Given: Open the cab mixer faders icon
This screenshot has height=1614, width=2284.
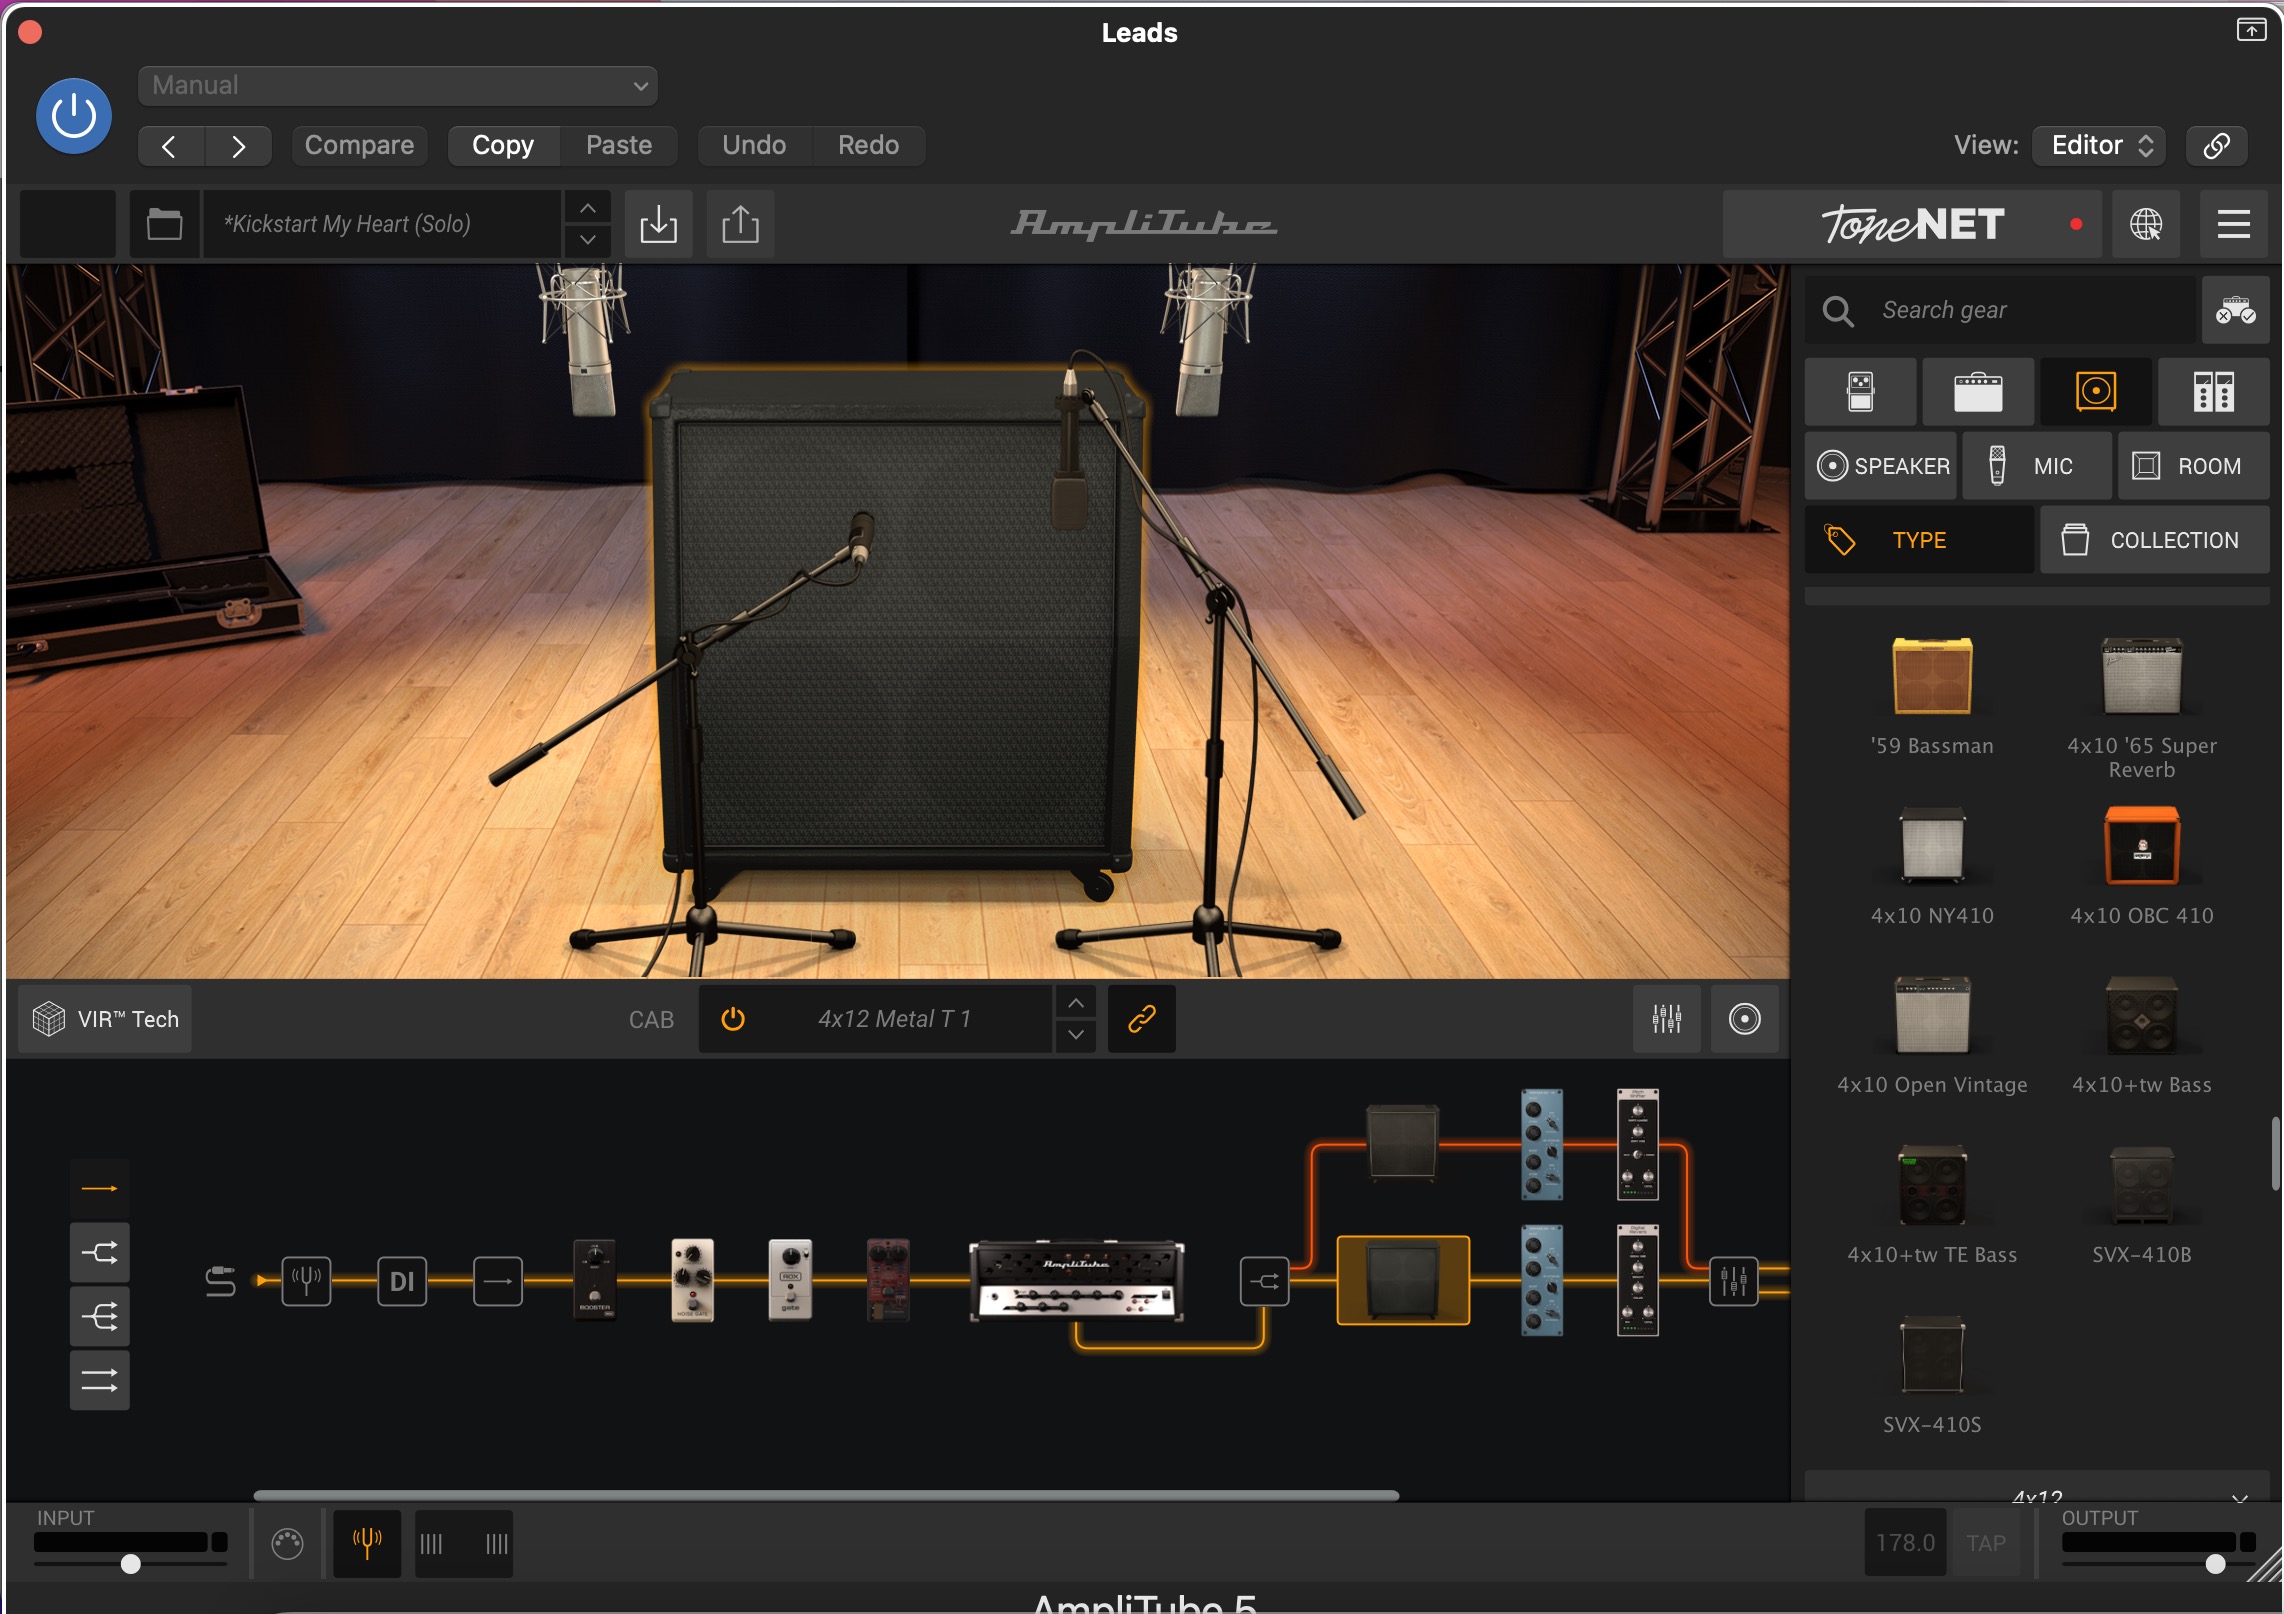Looking at the screenshot, I should pyautogui.click(x=1666, y=1019).
